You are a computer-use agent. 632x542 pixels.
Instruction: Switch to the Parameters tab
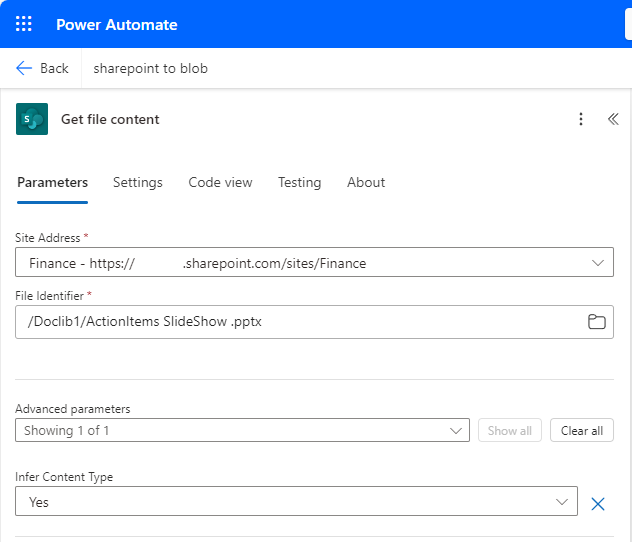point(52,183)
